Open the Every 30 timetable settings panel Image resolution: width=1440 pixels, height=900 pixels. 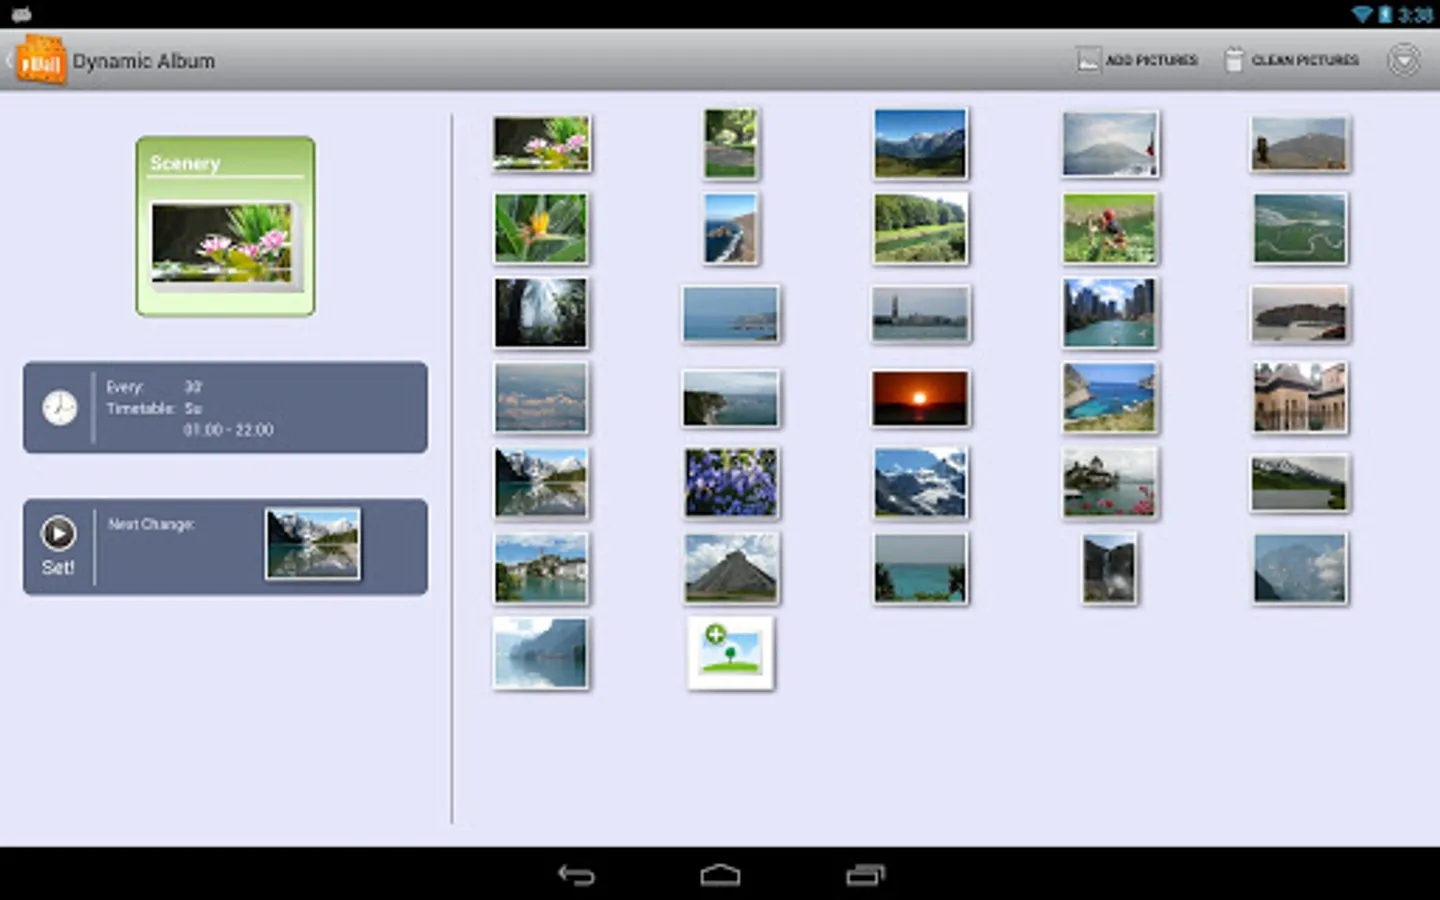[226, 408]
